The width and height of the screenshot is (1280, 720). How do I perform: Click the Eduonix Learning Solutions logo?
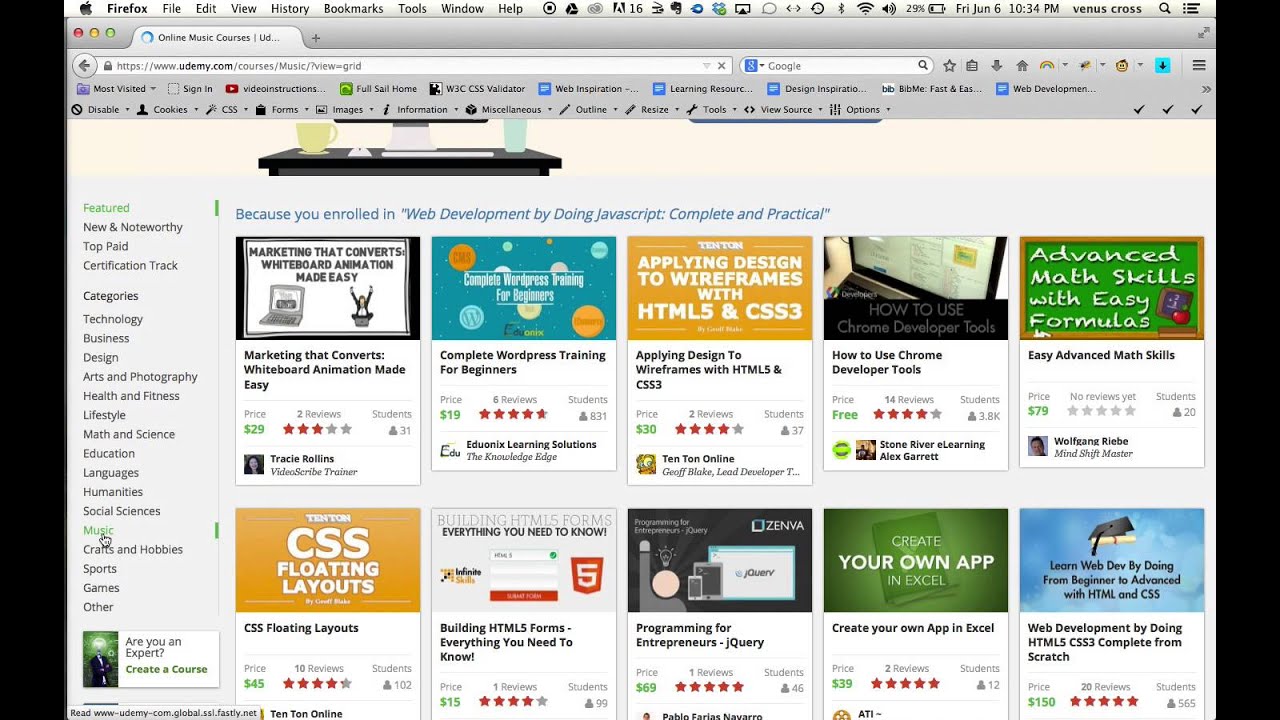[x=450, y=450]
